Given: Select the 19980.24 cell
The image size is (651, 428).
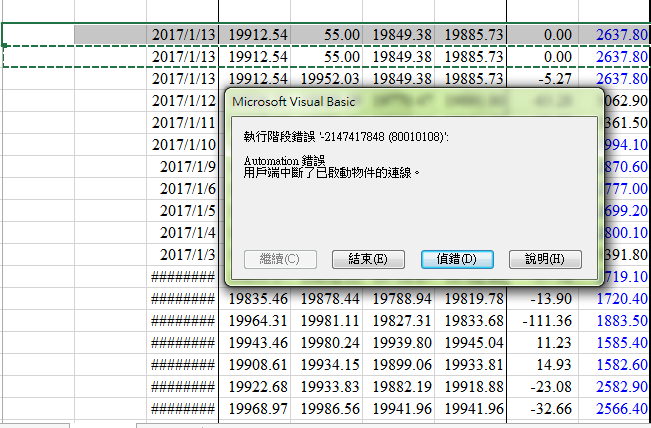Looking at the screenshot, I should [x=326, y=342].
